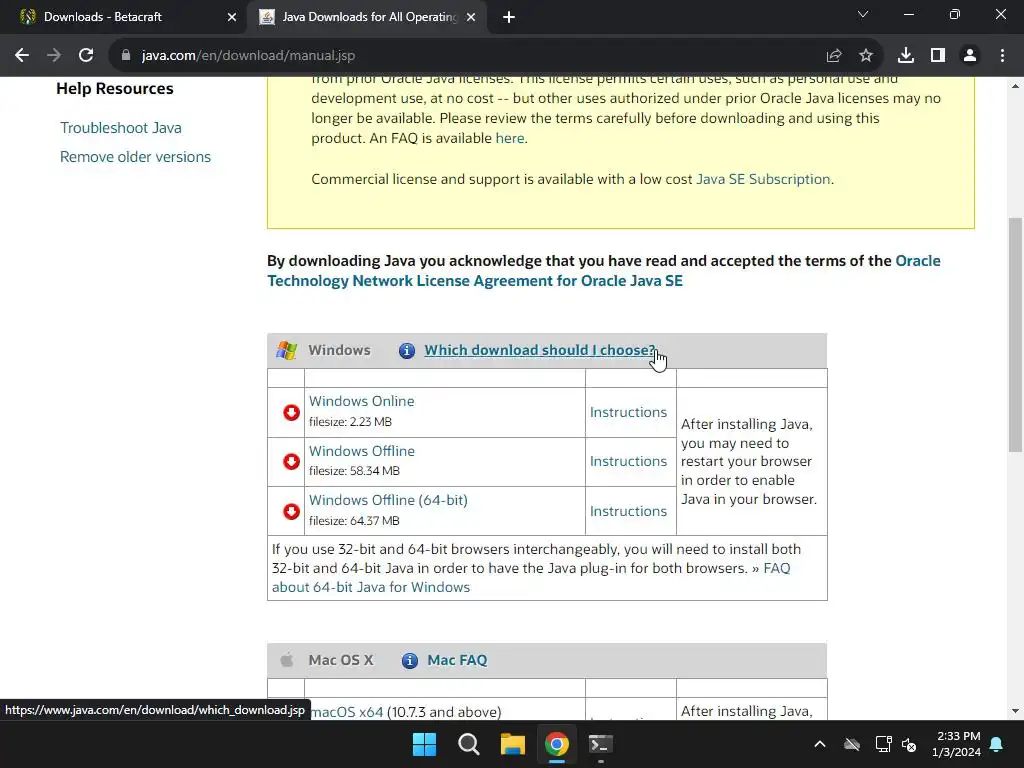Click the display network icon in the tray

coord(883,744)
